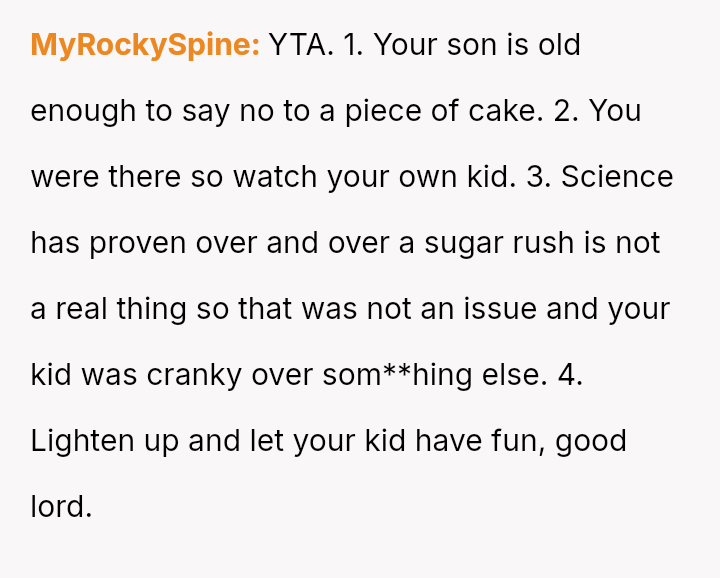Click the word rush
The width and height of the screenshot is (720, 578).
coord(543,242)
